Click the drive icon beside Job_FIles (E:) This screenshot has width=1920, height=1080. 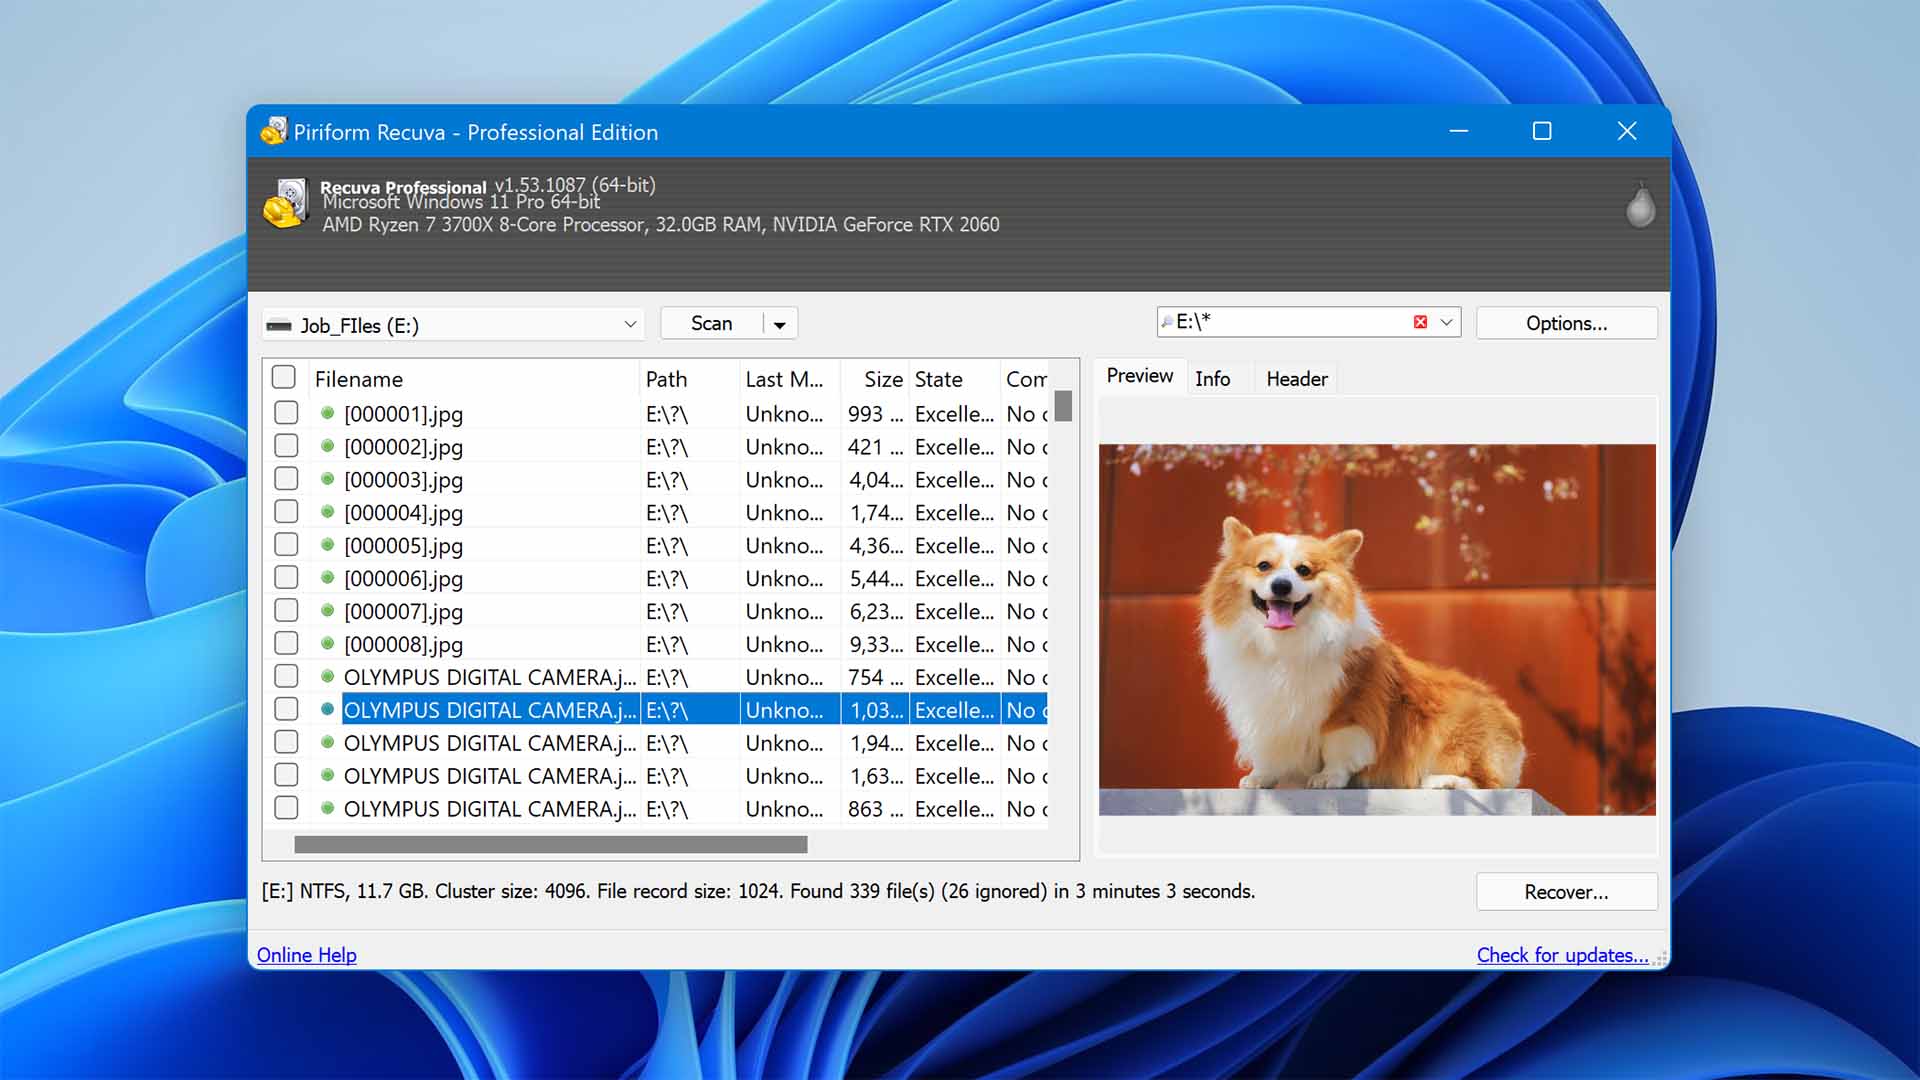tap(279, 326)
